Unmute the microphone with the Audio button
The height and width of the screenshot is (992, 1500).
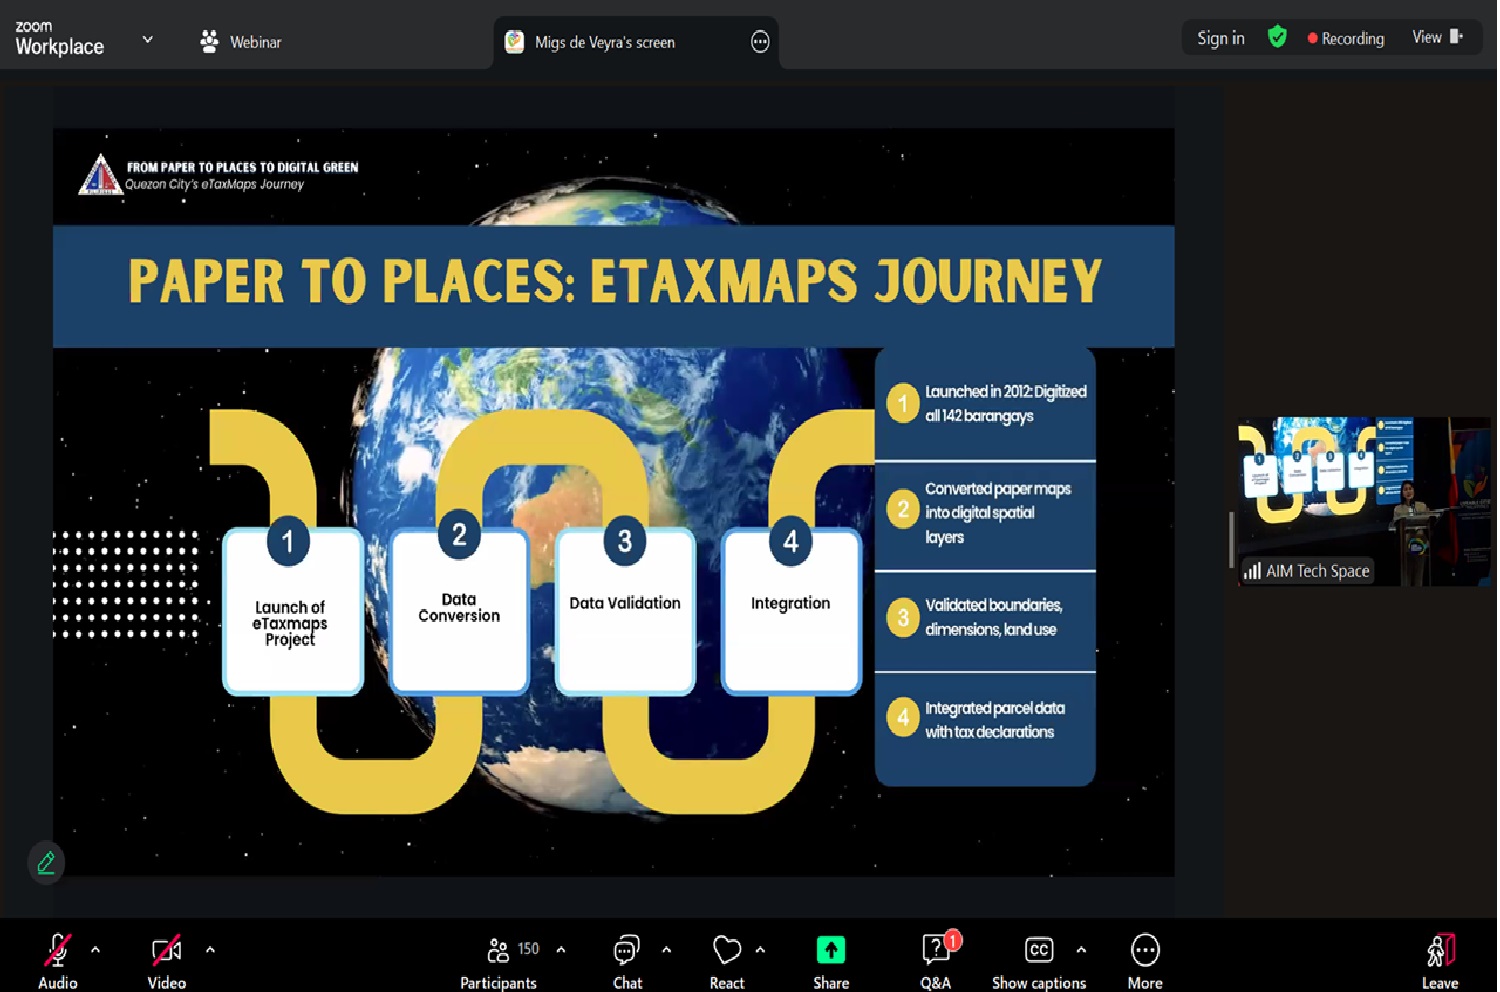point(57,951)
